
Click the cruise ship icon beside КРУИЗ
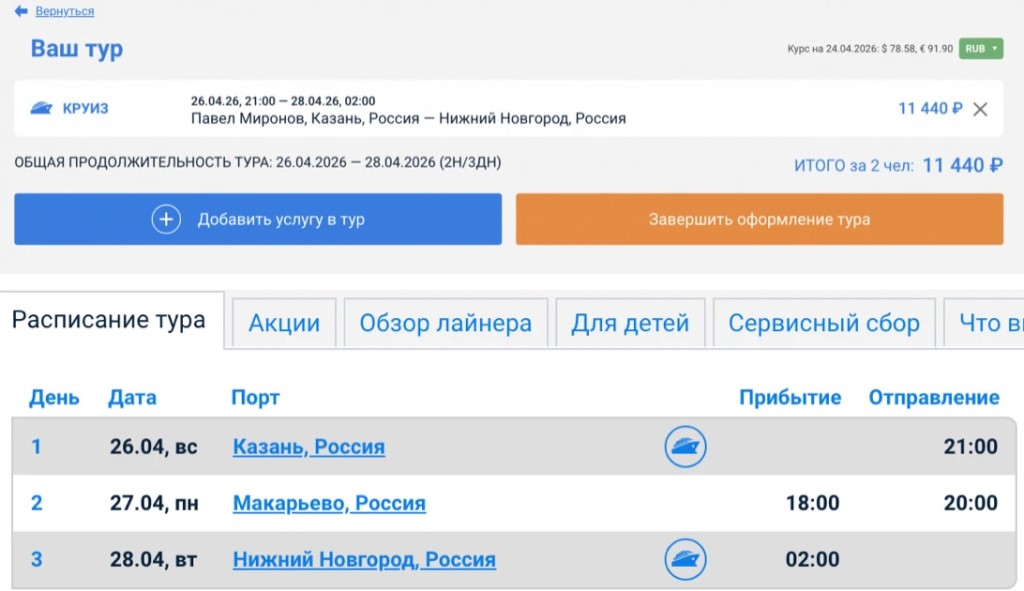pyautogui.click(x=41, y=108)
